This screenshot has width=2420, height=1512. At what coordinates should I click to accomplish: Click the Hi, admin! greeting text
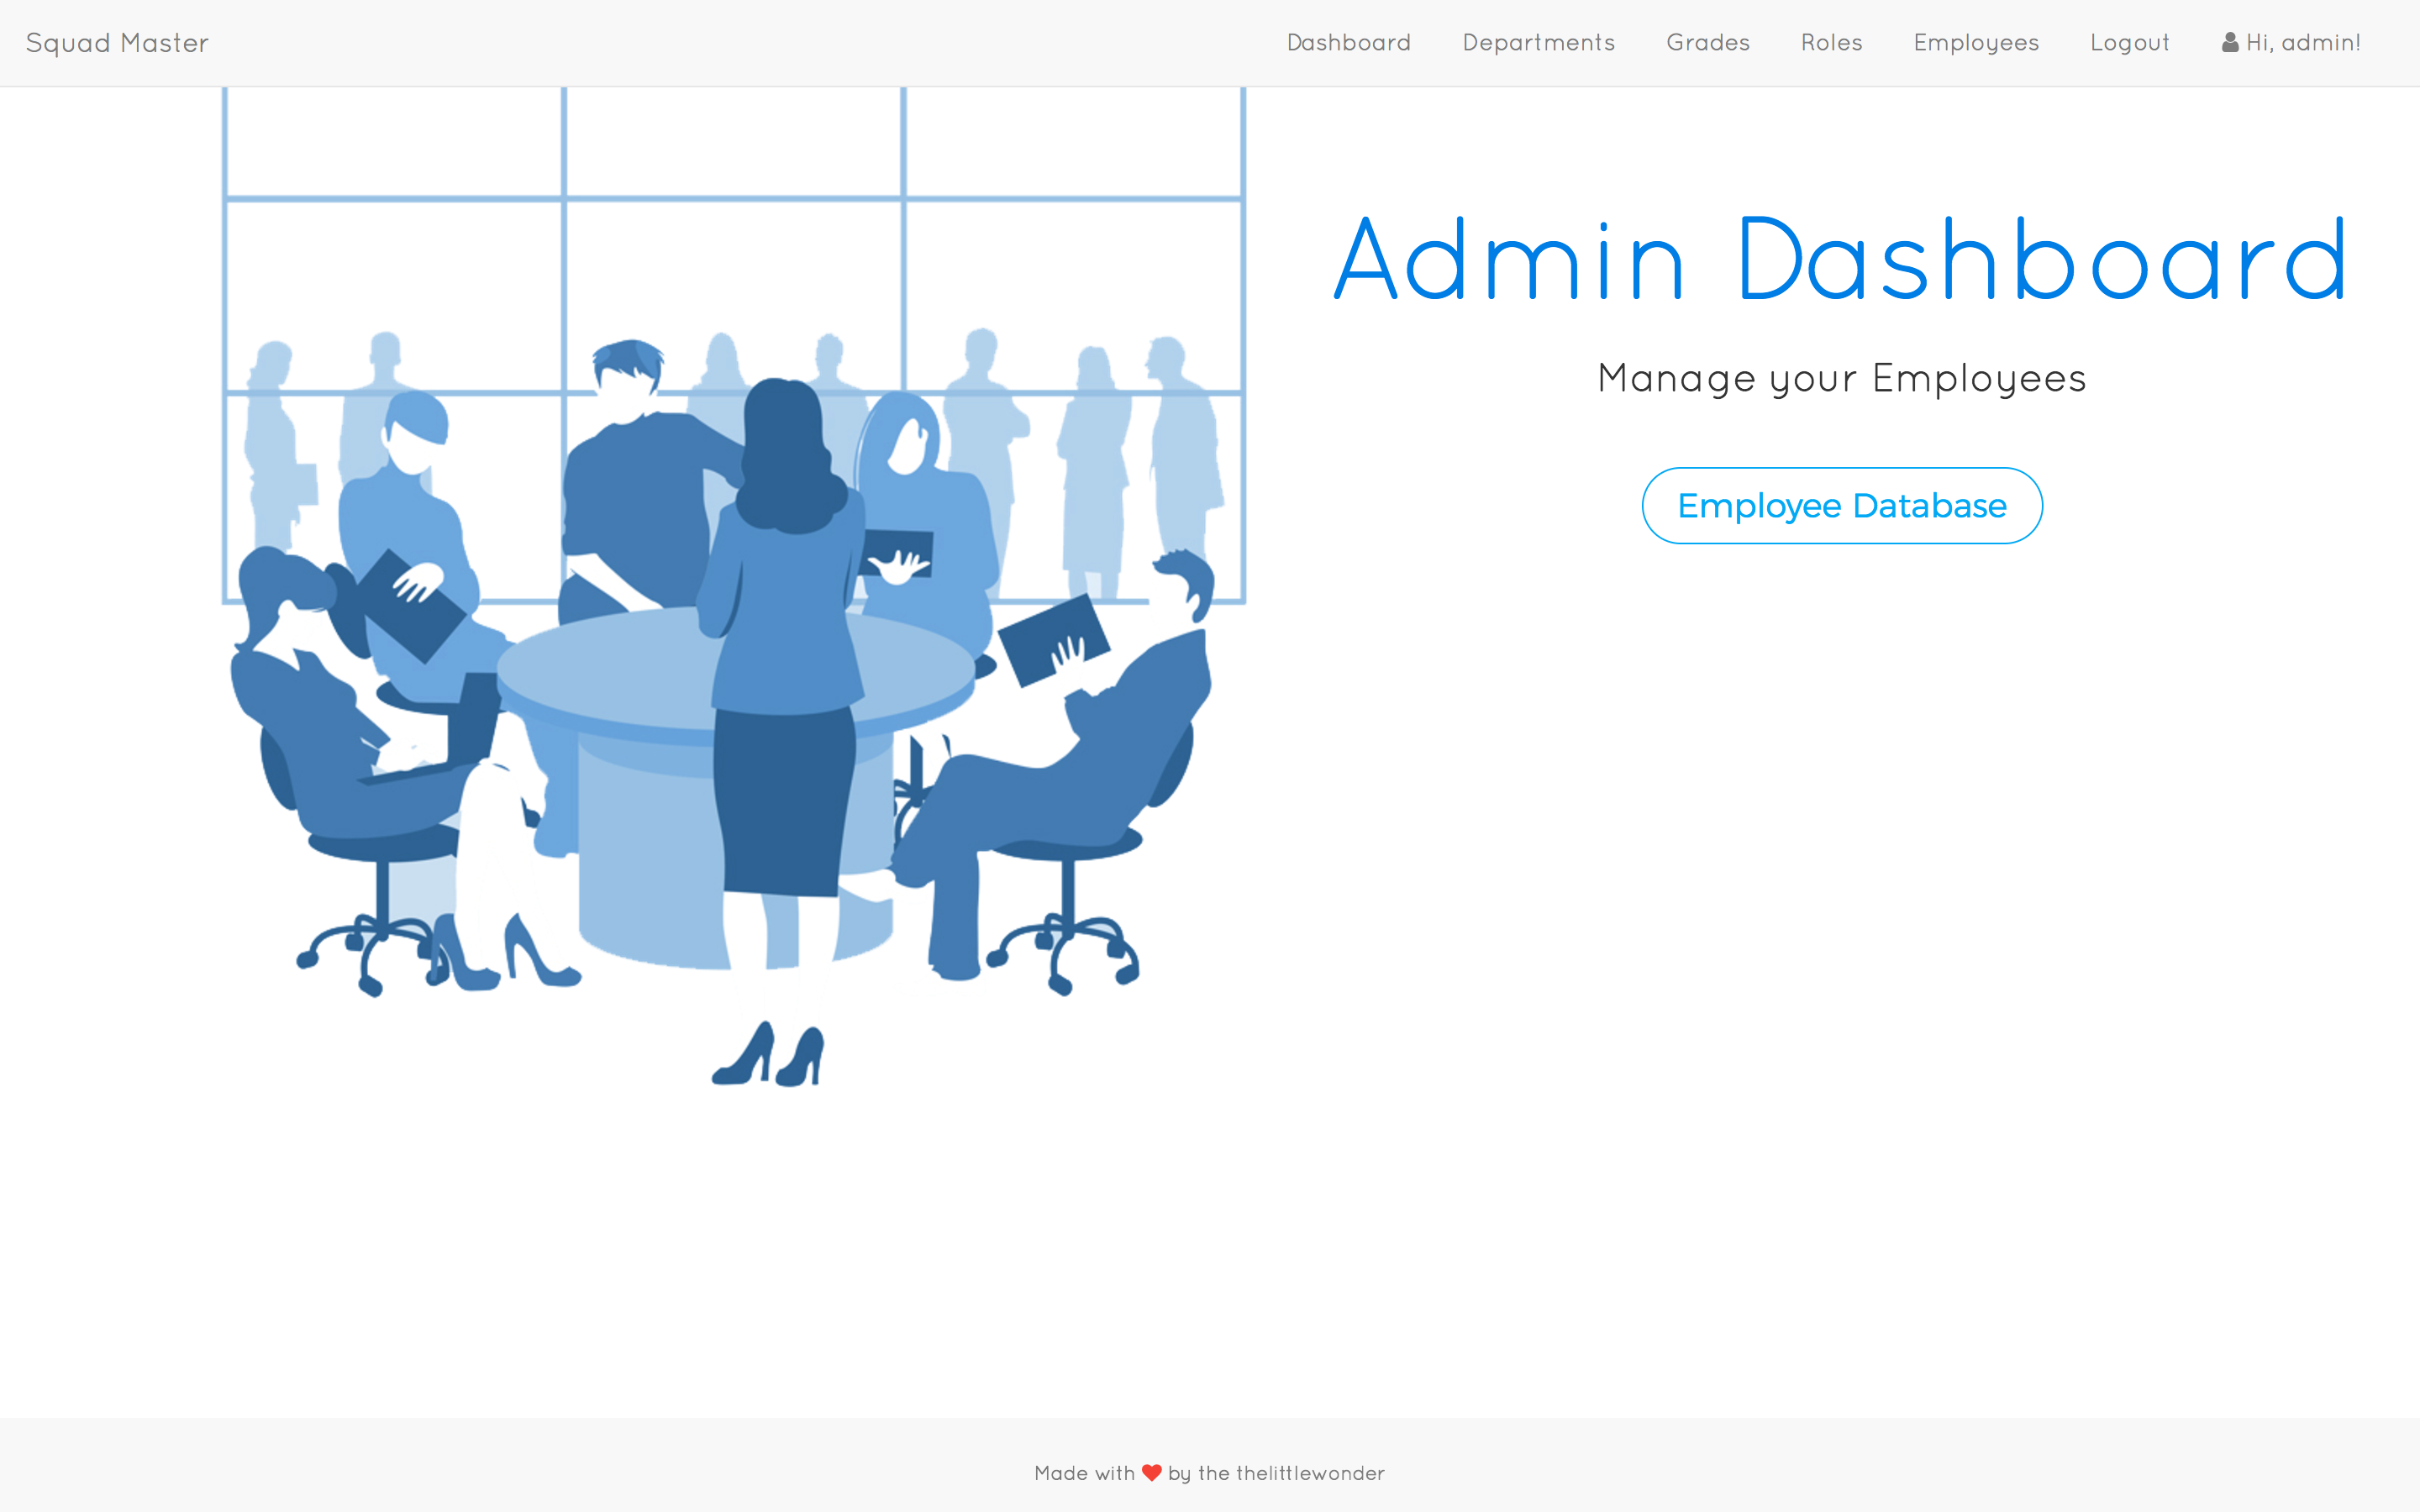click(x=2302, y=43)
